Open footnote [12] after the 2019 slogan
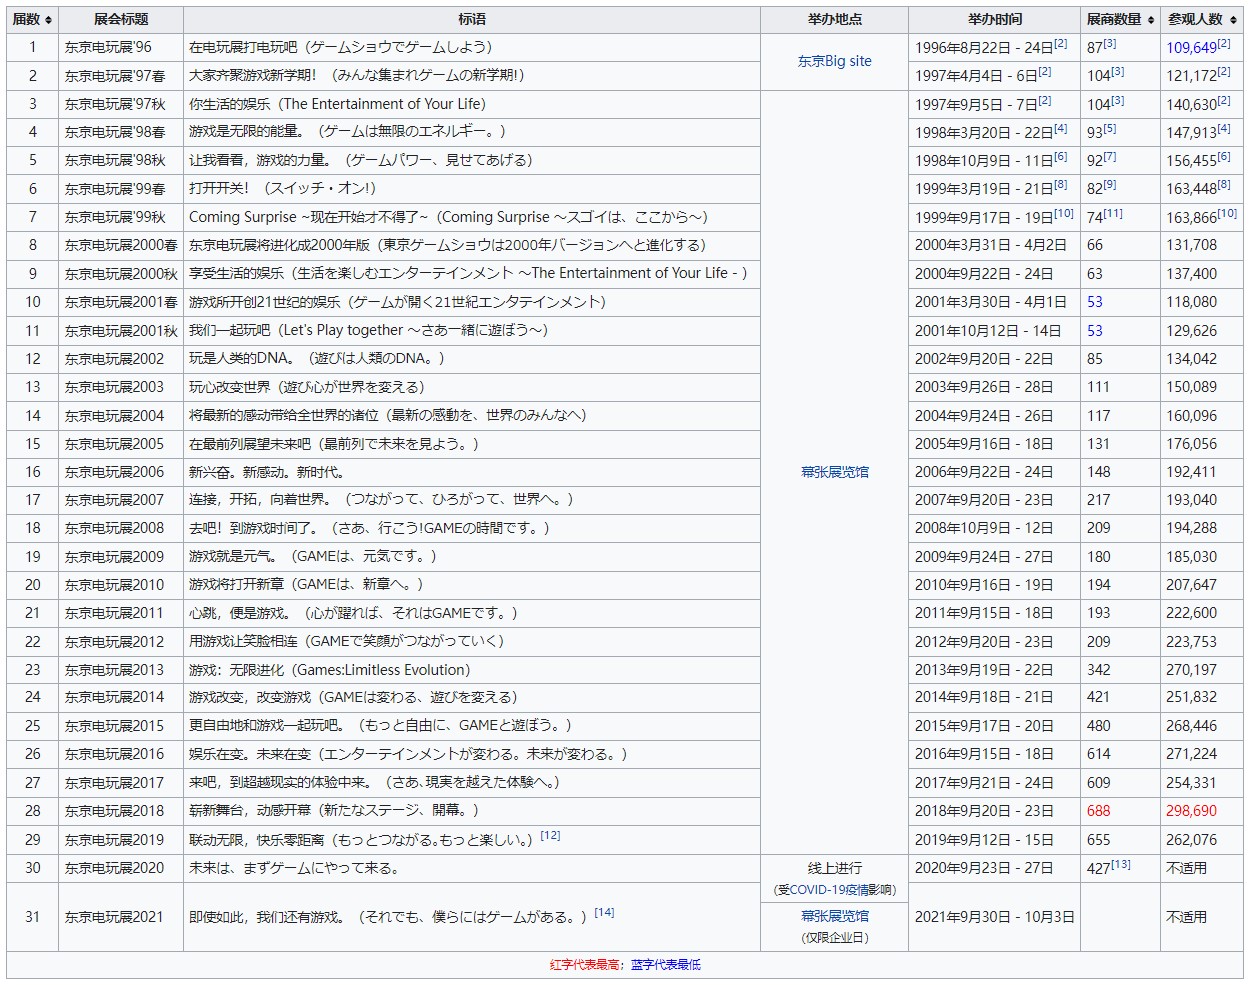Image resolution: width=1251 pixels, height=985 pixels. tap(550, 836)
